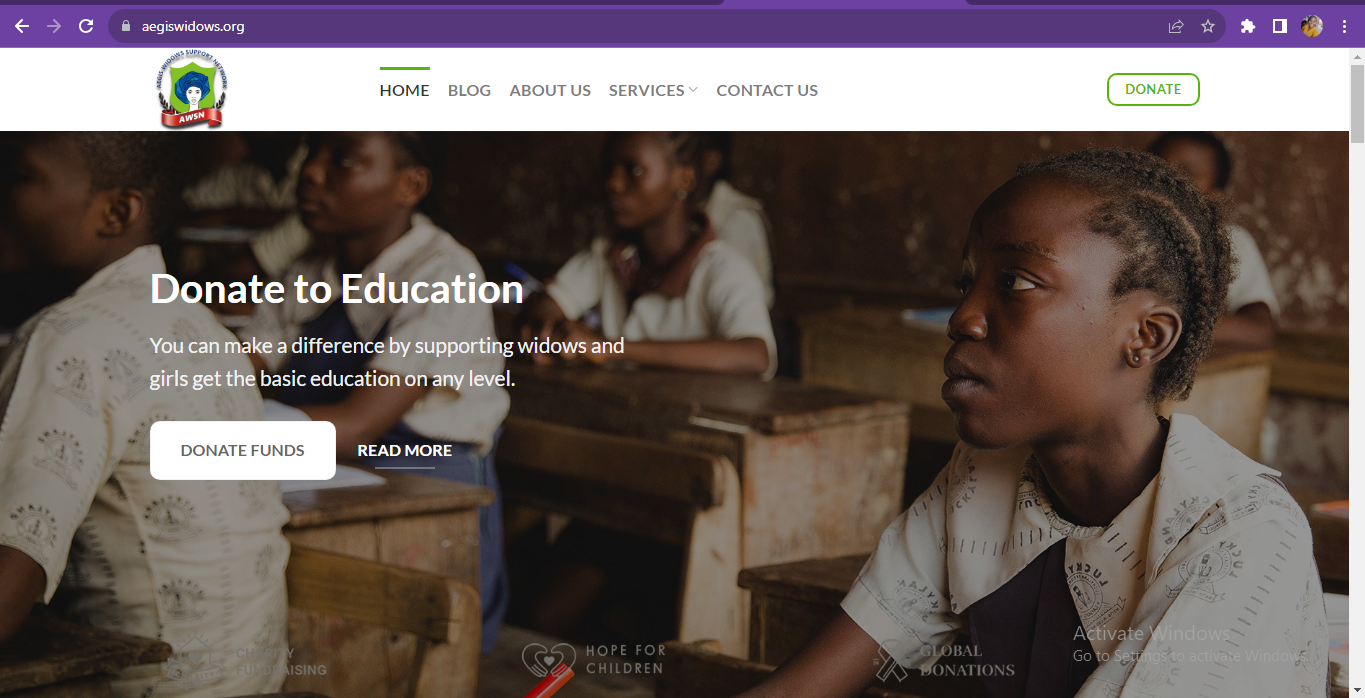Follow the Read More link

click(x=405, y=451)
